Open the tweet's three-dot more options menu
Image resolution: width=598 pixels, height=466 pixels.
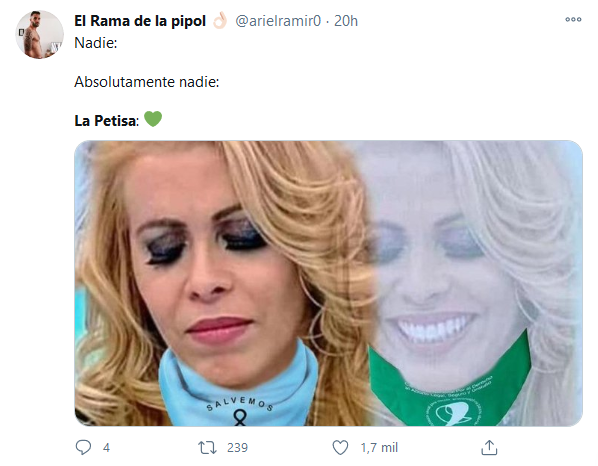pos(573,19)
